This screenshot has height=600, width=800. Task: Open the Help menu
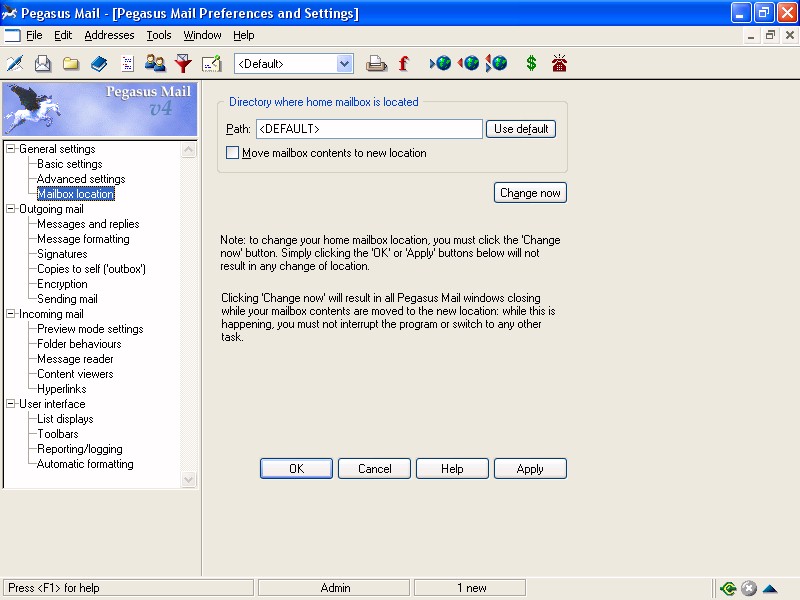point(243,35)
